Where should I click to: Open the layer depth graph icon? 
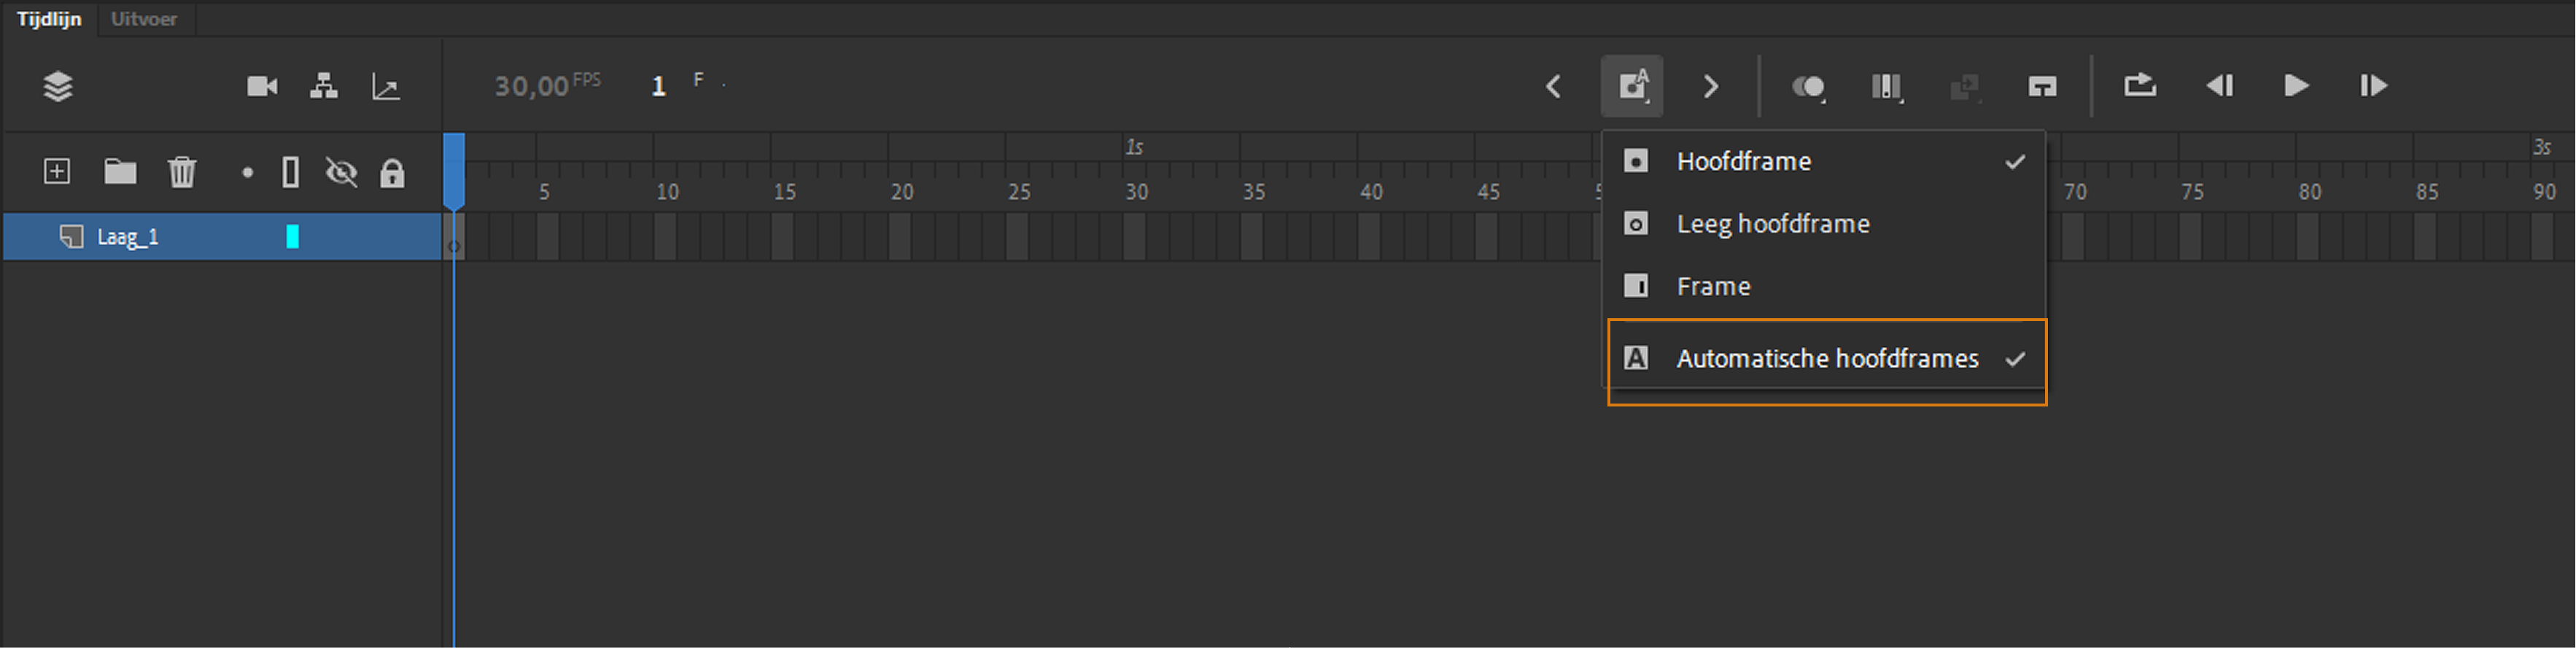(386, 87)
